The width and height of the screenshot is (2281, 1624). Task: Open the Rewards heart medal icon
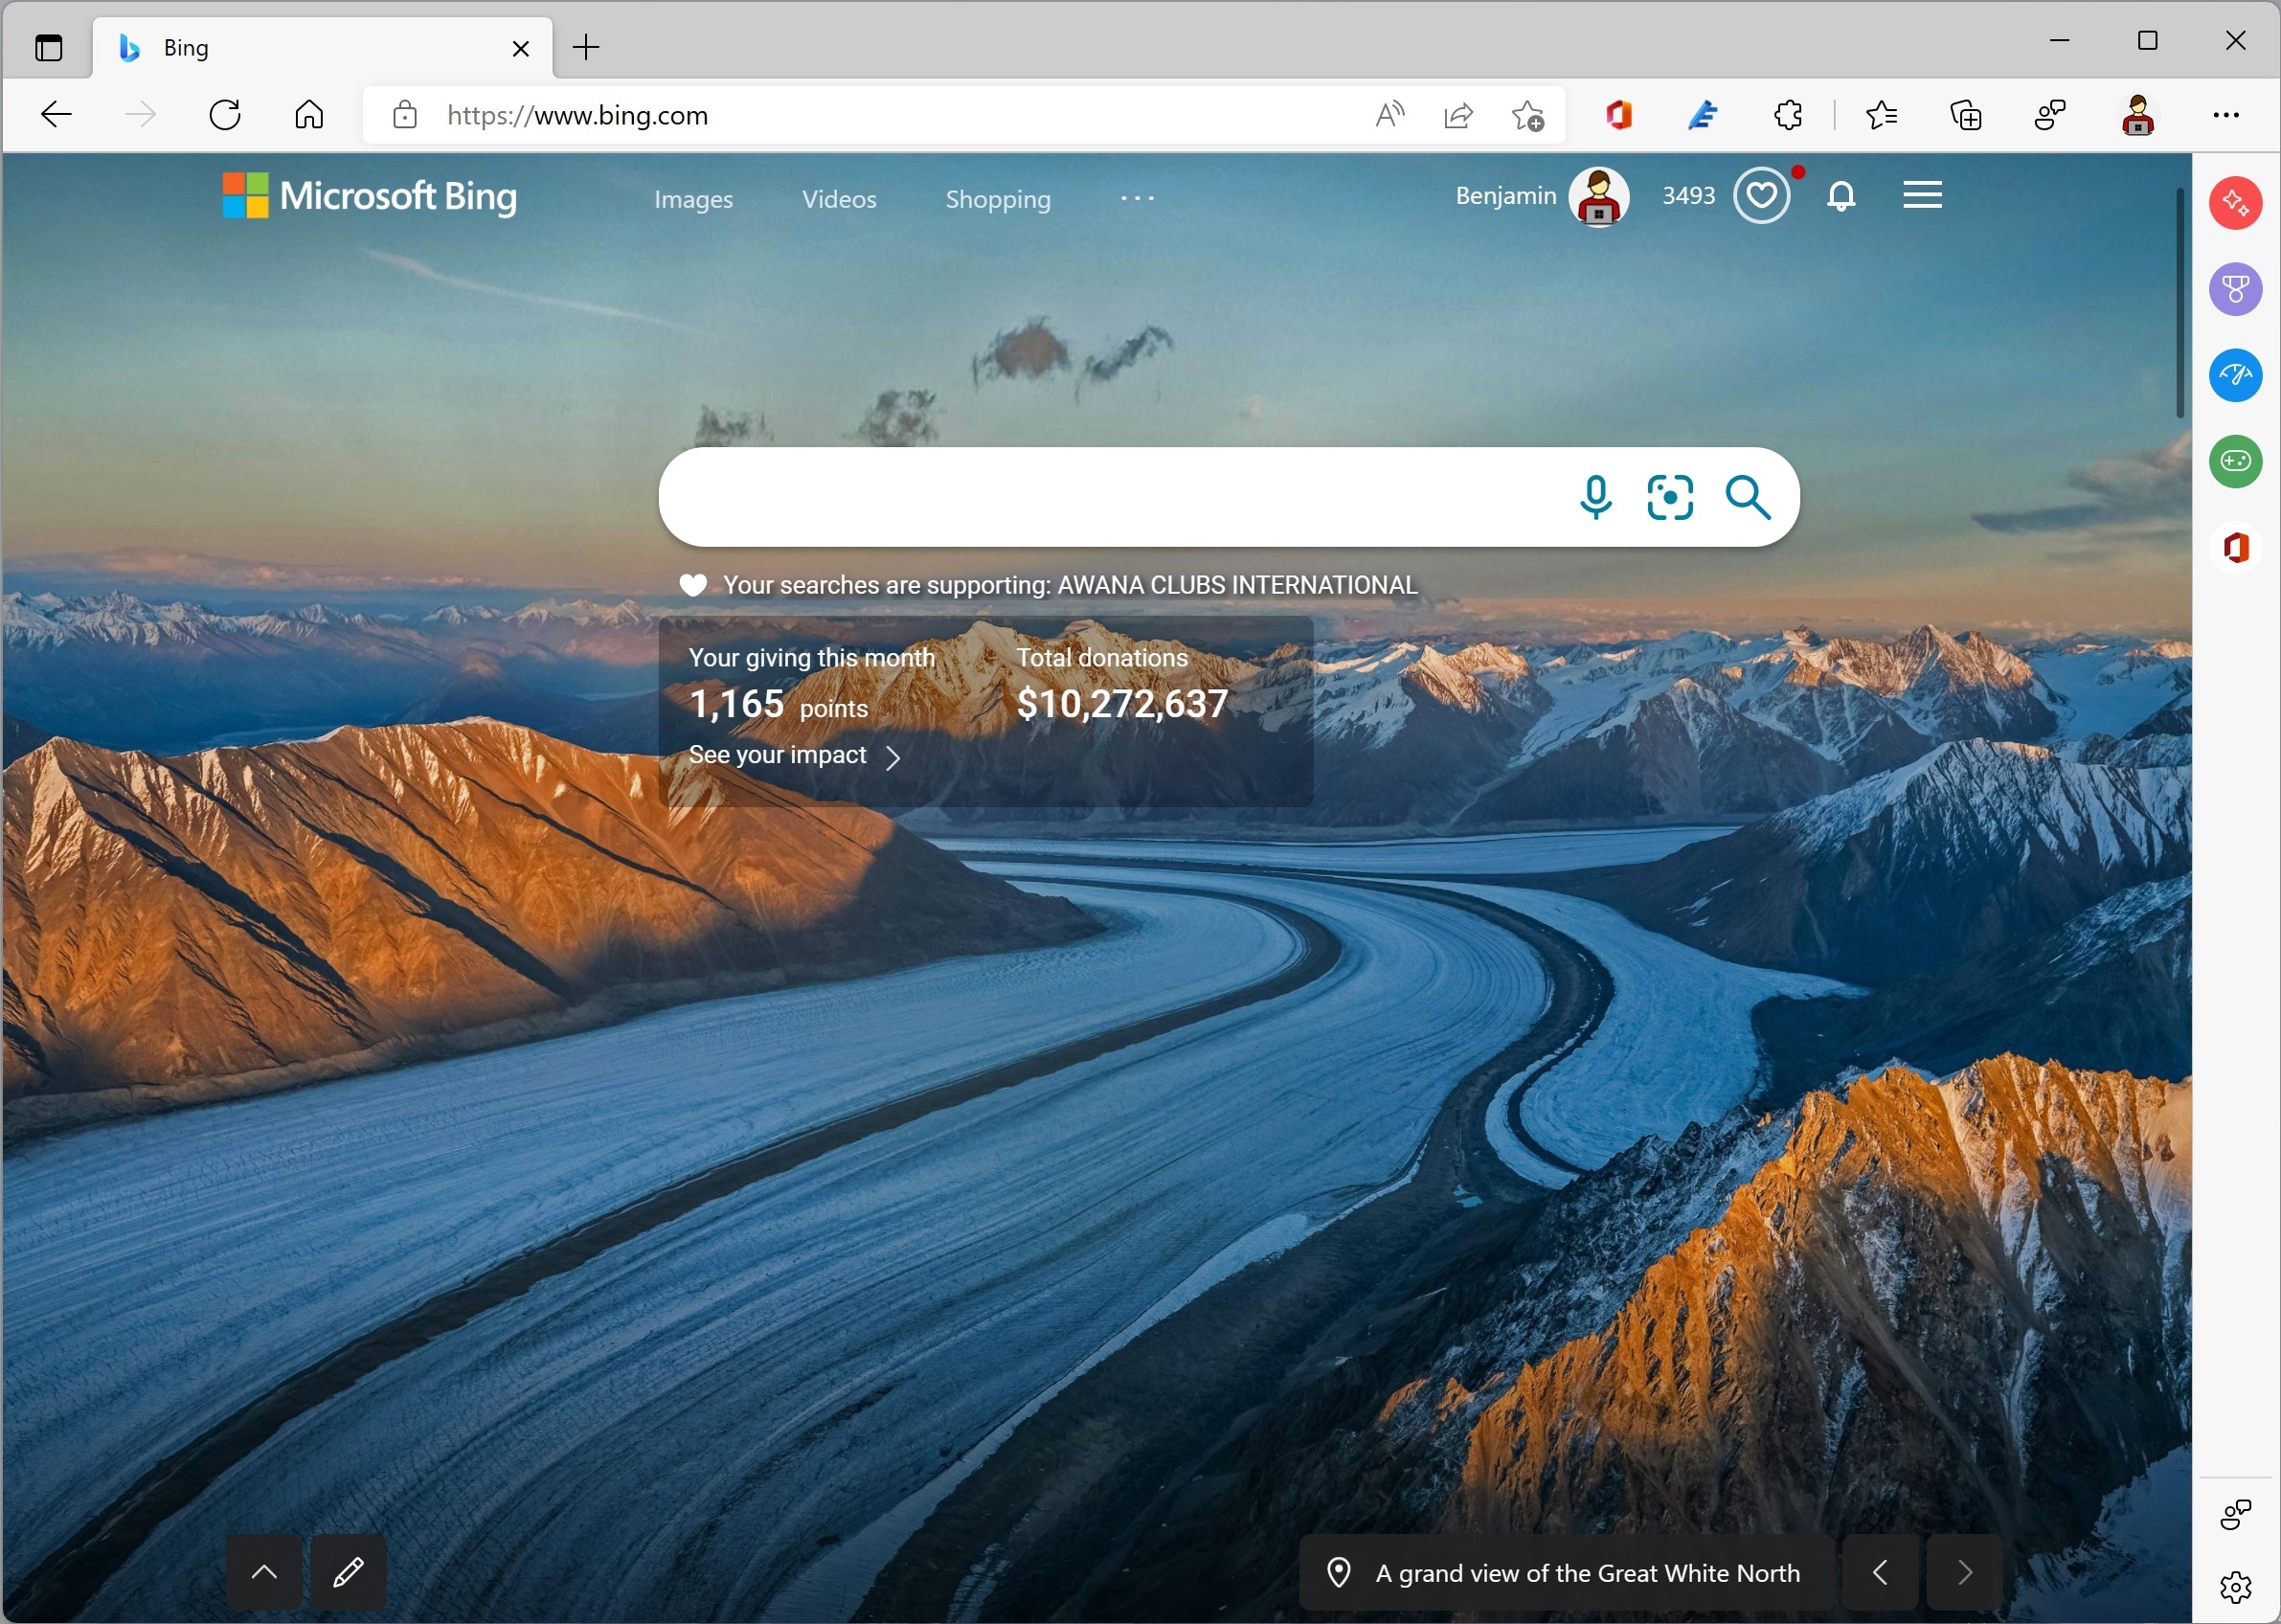point(1761,196)
